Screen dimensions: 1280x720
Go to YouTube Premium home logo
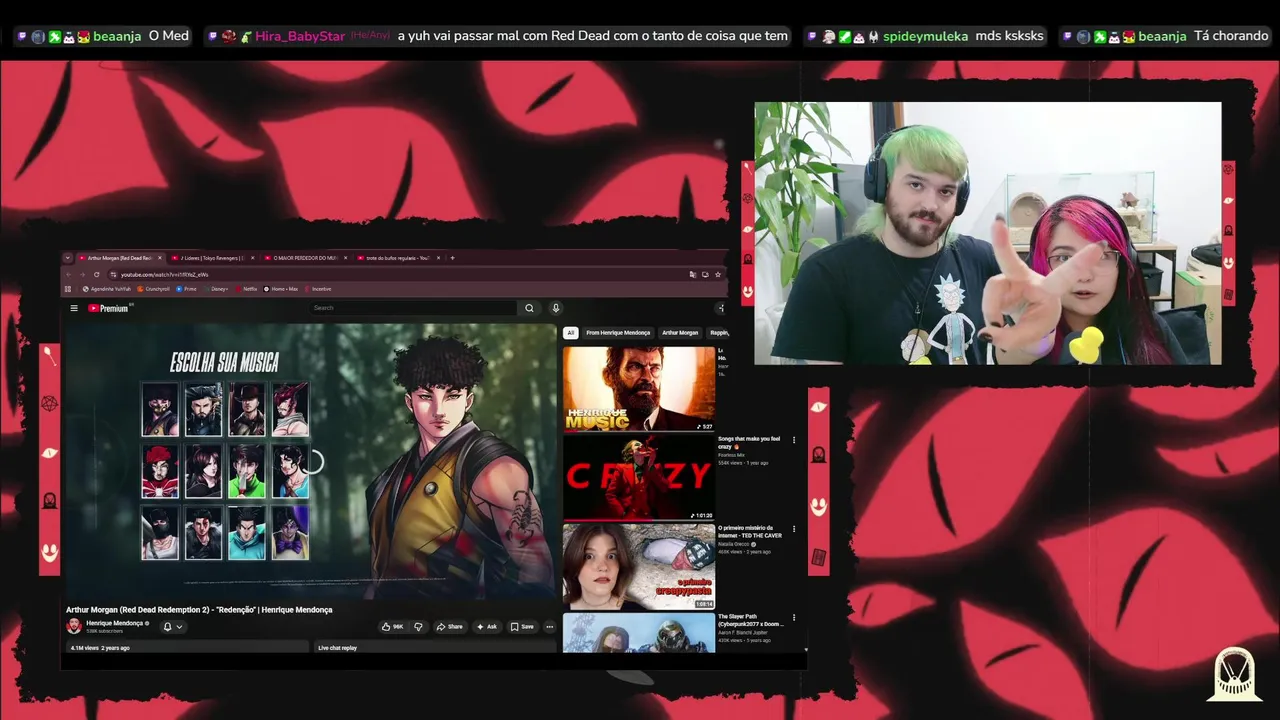[x=108, y=308]
